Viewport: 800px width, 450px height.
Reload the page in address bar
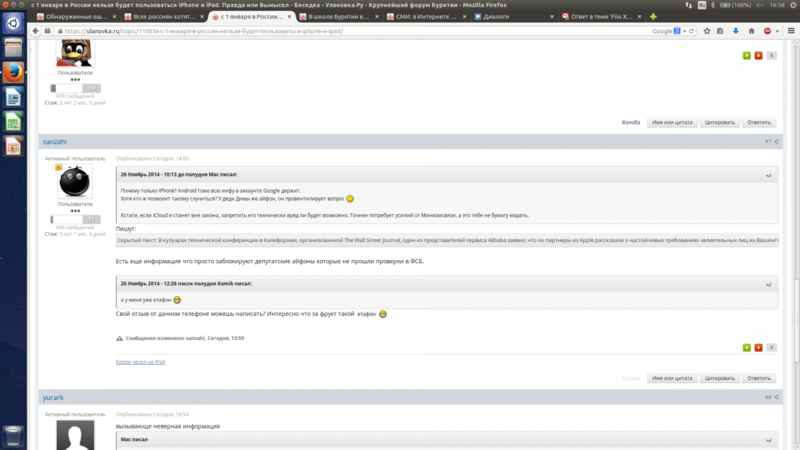[x=691, y=31]
